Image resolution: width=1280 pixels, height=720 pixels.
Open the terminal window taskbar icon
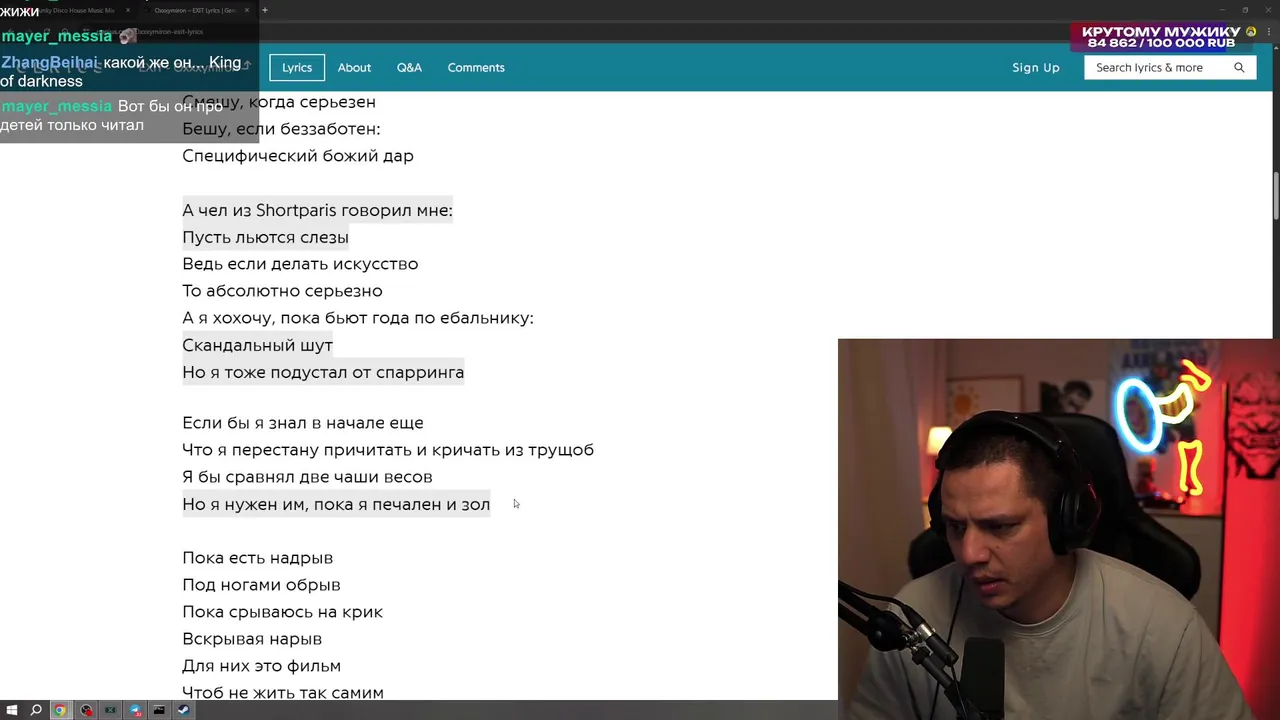(x=159, y=710)
